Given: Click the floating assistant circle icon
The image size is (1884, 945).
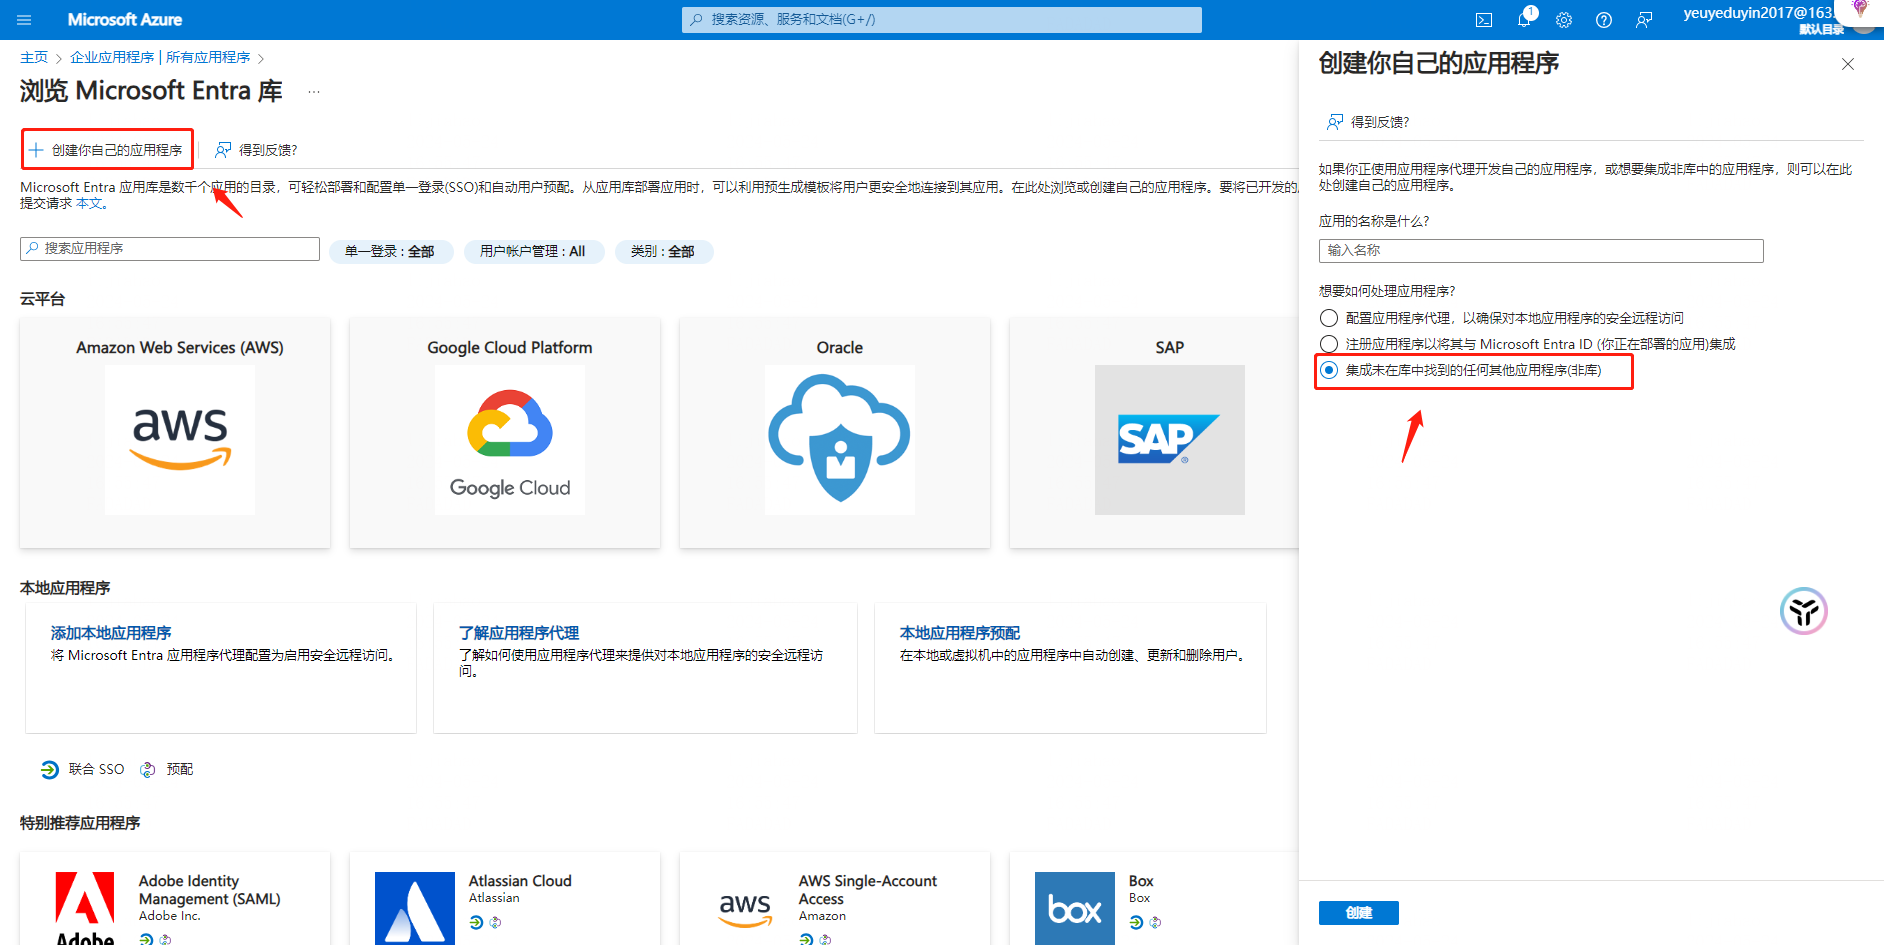Looking at the screenshot, I should point(1804,611).
